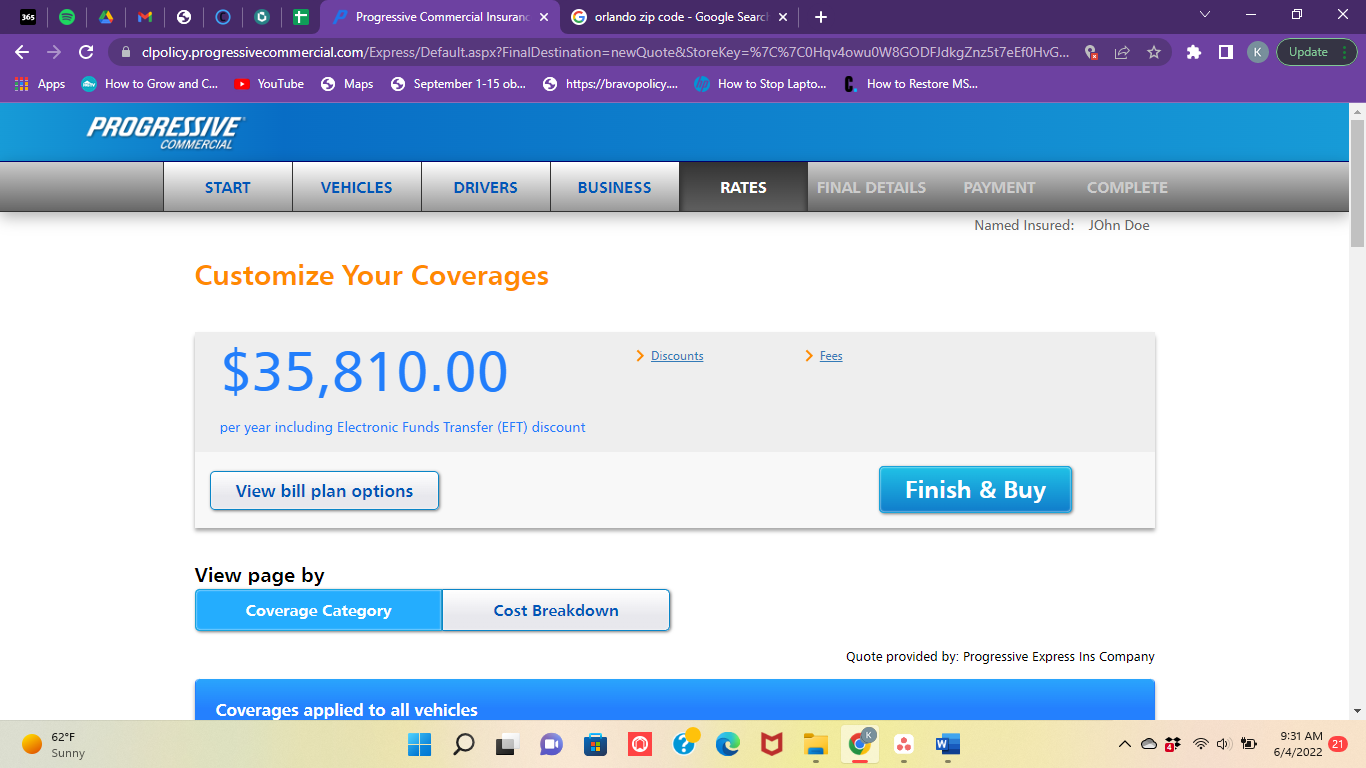Image resolution: width=1366 pixels, height=768 pixels.
Task: Click the $35,810.00 premium amount
Action: (365, 371)
